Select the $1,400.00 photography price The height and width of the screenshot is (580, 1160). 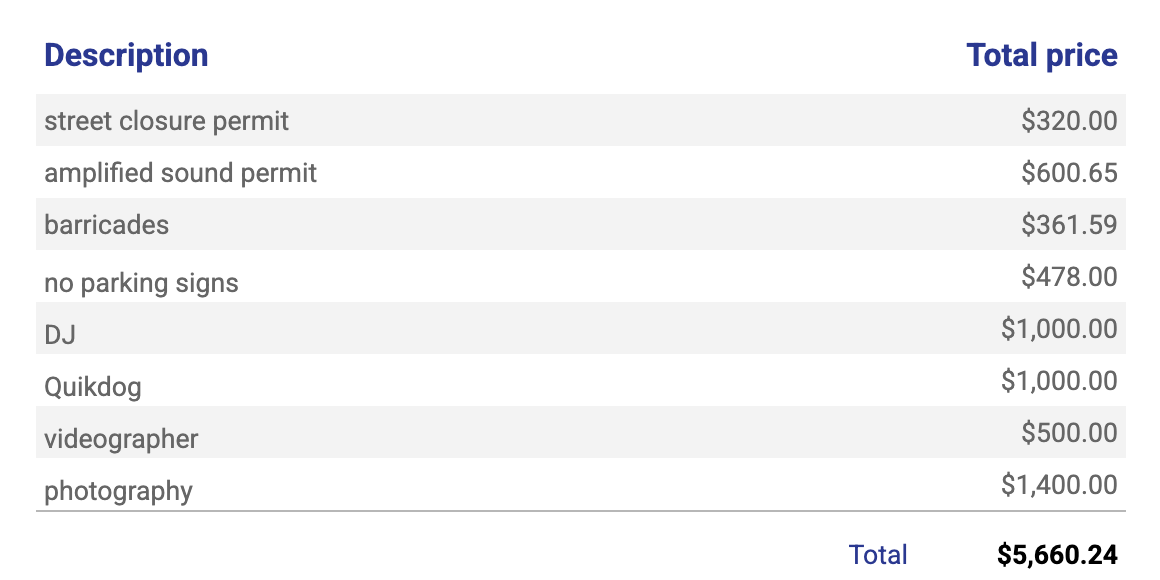pyautogui.click(x=1059, y=485)
